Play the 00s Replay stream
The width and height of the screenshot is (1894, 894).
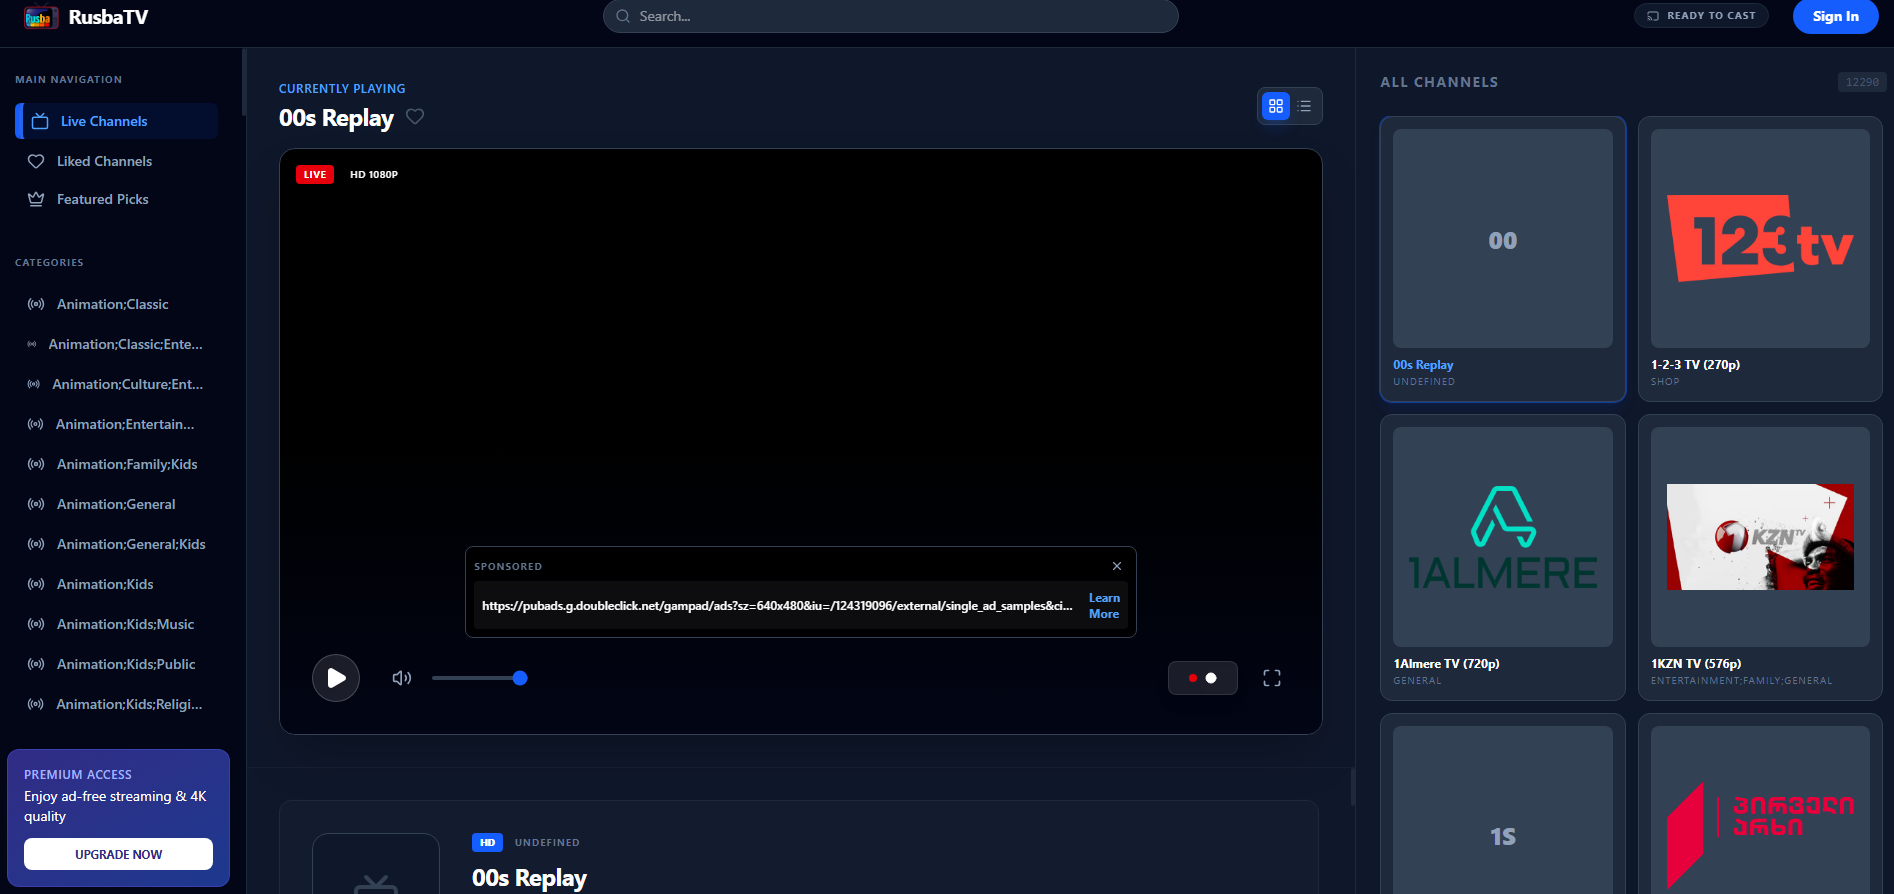(336, 678)
